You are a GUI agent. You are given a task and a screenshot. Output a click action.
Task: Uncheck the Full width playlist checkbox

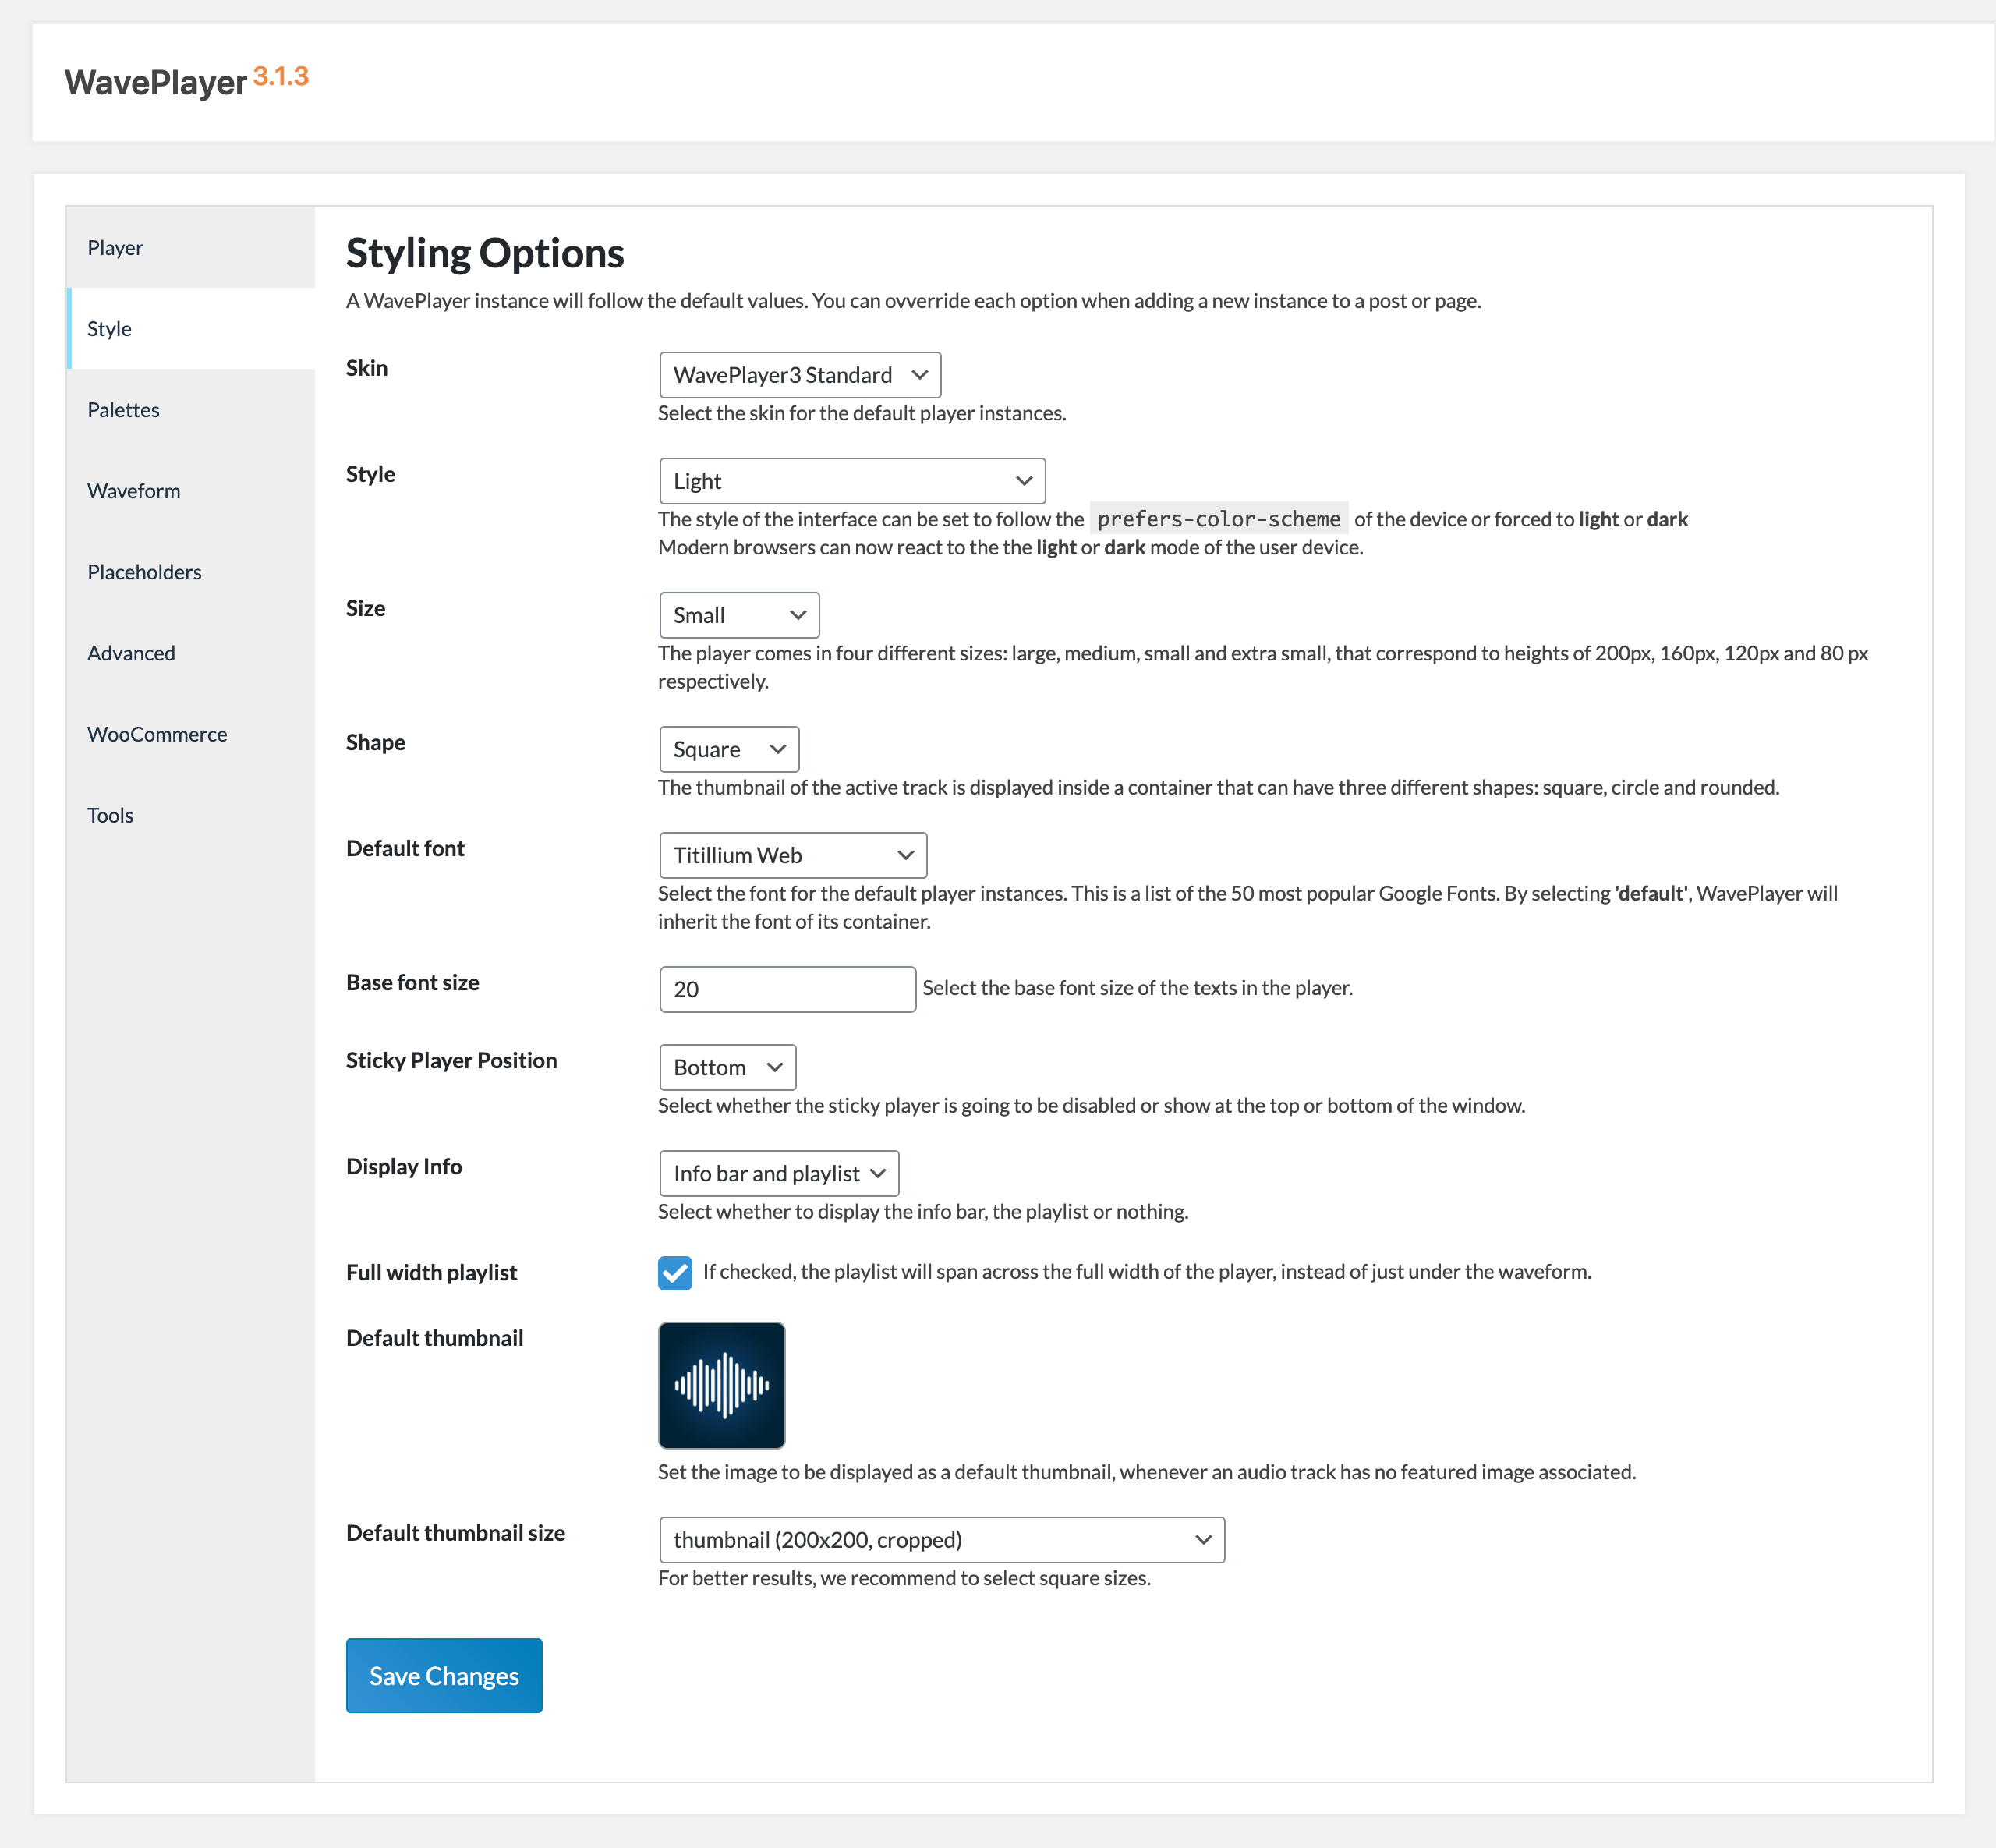[x=675, y=1272]
